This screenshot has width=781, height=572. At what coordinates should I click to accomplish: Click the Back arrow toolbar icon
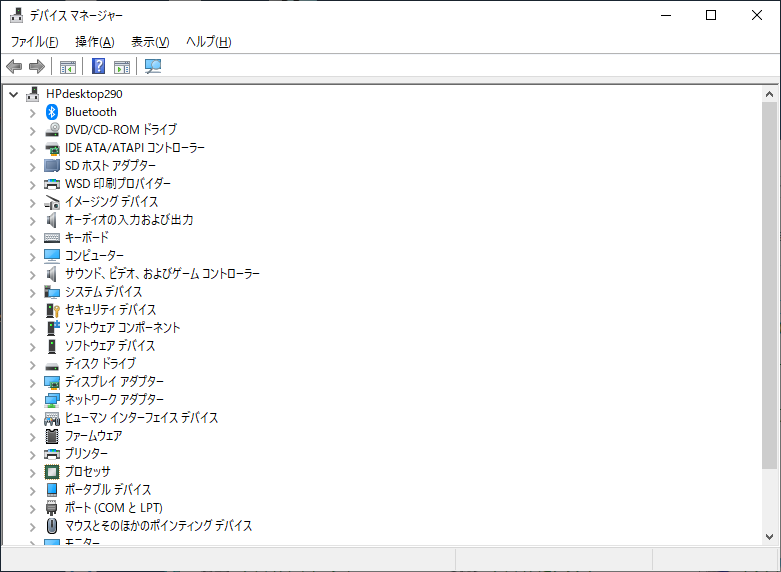(14, 66)
